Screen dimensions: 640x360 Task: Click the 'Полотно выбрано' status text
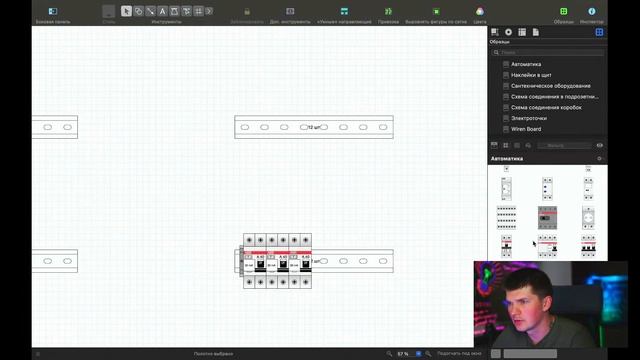pyautogui.click(x=213, y=354)
